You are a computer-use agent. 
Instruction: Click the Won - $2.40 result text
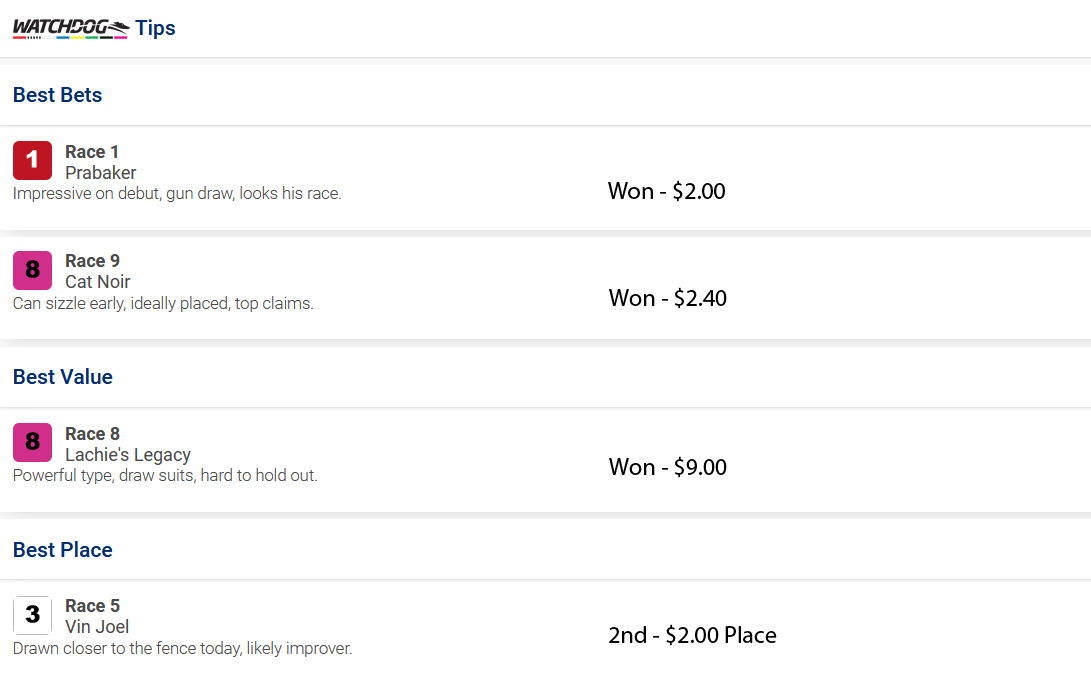coord(668,298)
